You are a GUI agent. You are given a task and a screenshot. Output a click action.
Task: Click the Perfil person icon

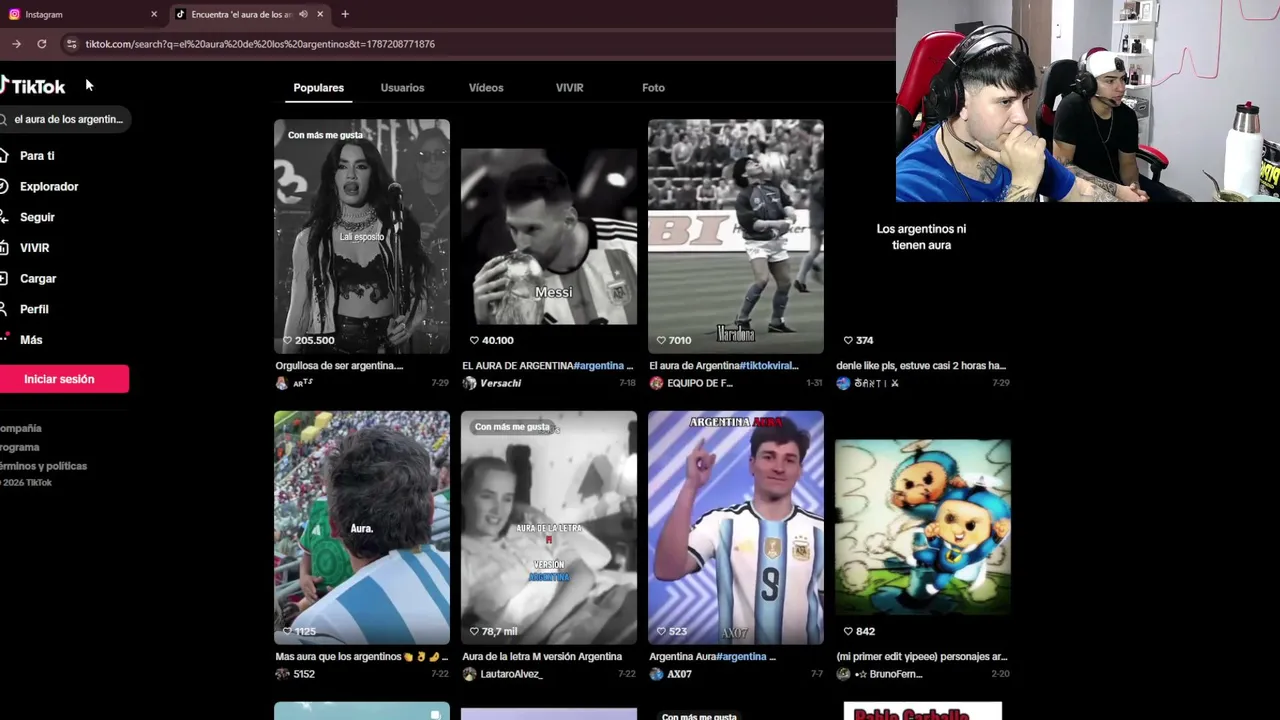point(4,309)
